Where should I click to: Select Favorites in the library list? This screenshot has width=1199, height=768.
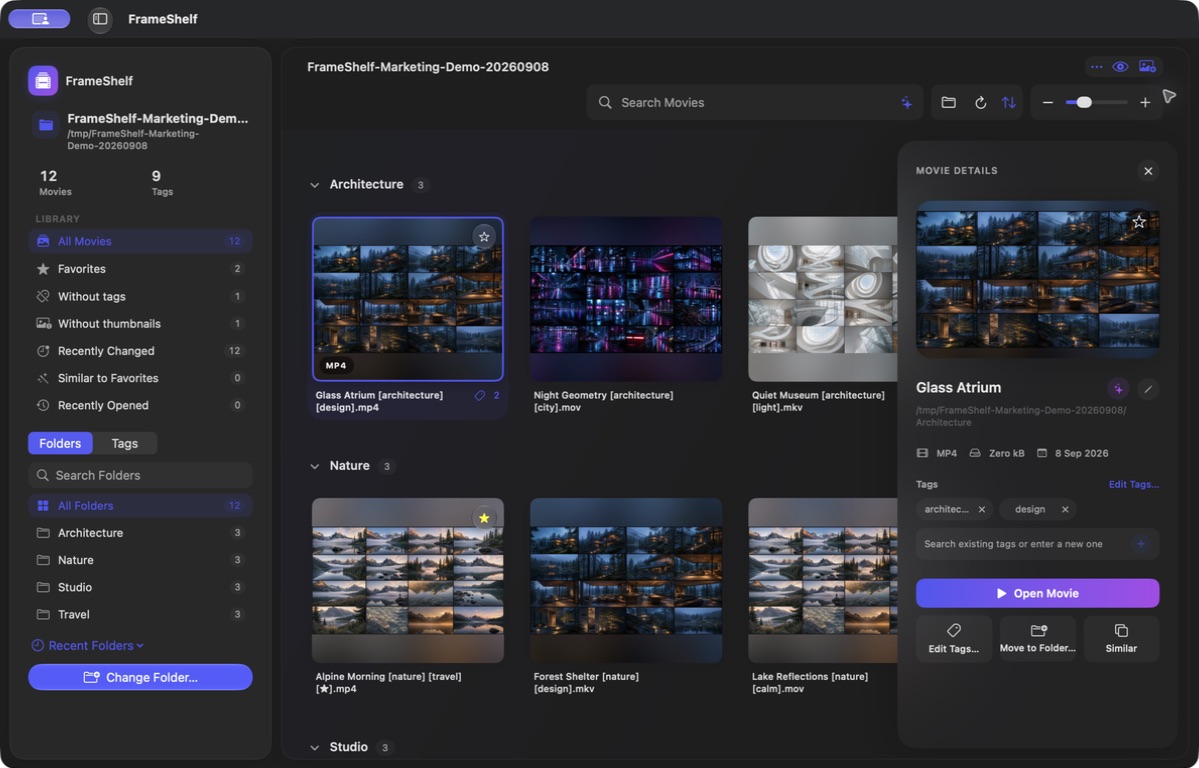[x=140, y=268]
